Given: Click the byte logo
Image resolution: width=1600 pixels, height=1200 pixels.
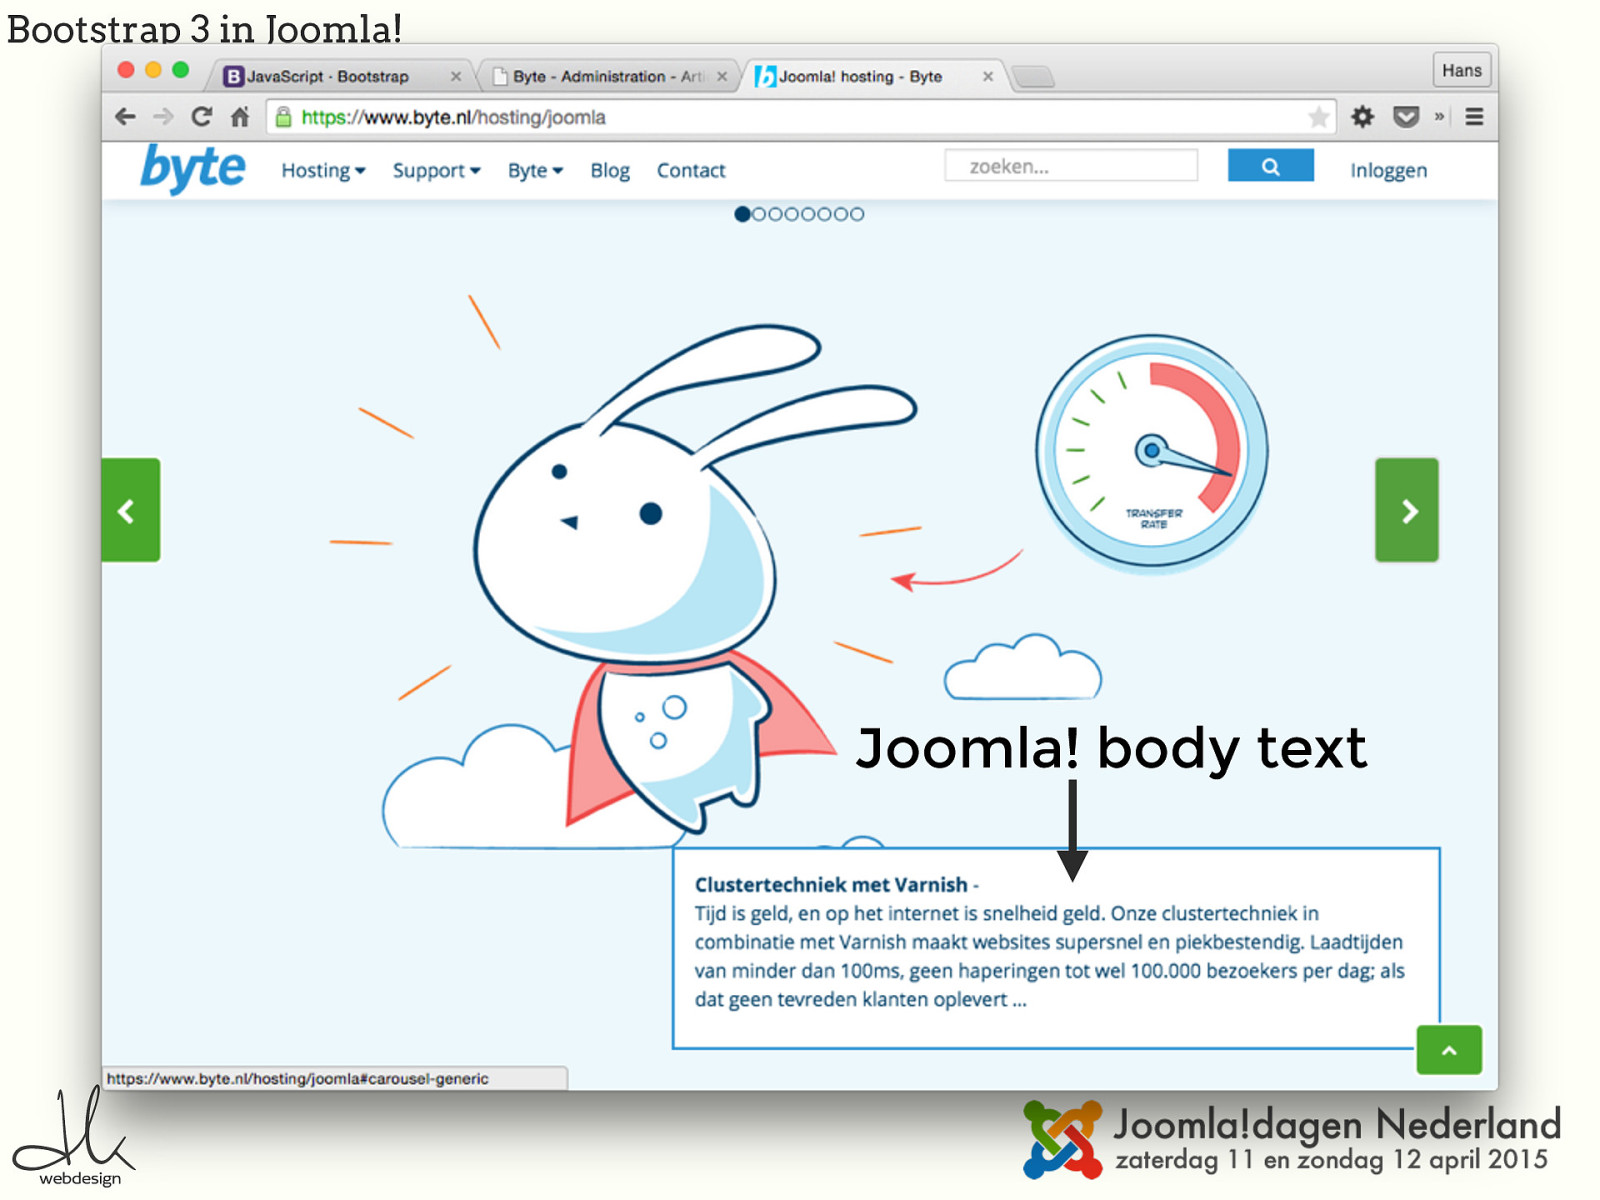Looking at the screenshot, I should pyautogui.click(x=192, y=168).
